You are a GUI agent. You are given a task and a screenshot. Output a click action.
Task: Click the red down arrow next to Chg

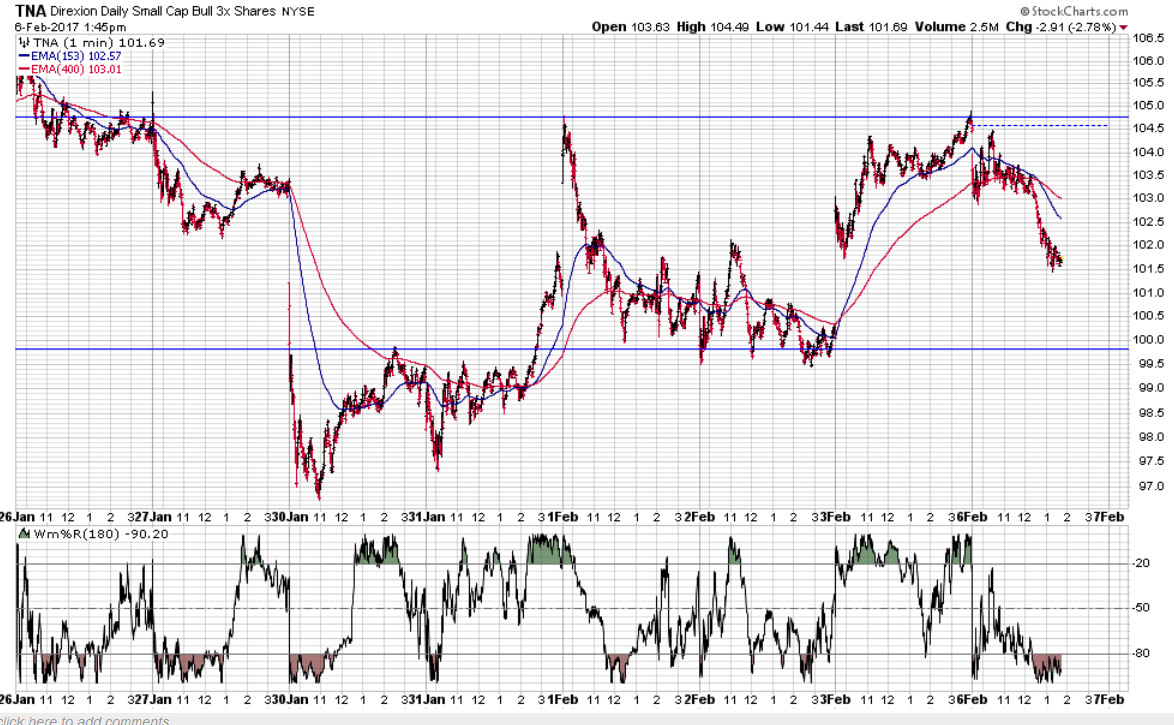pos(1123,28)
